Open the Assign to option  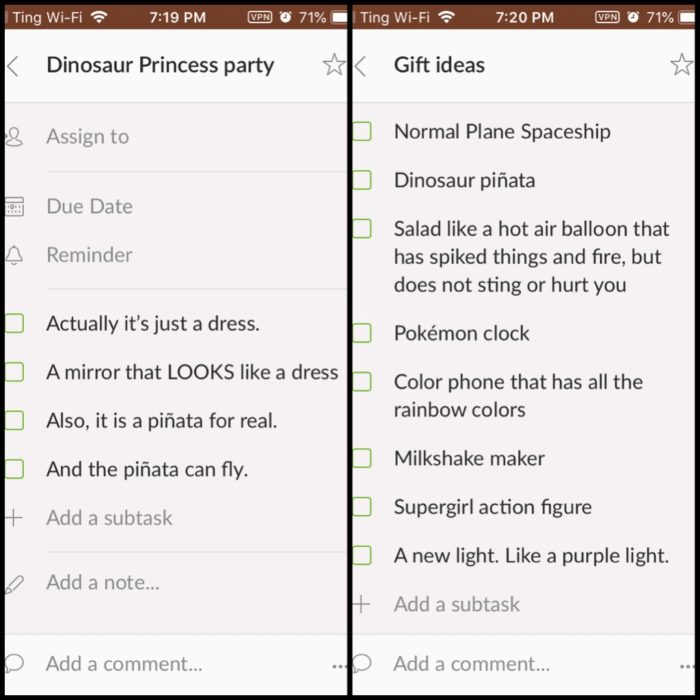176,137
